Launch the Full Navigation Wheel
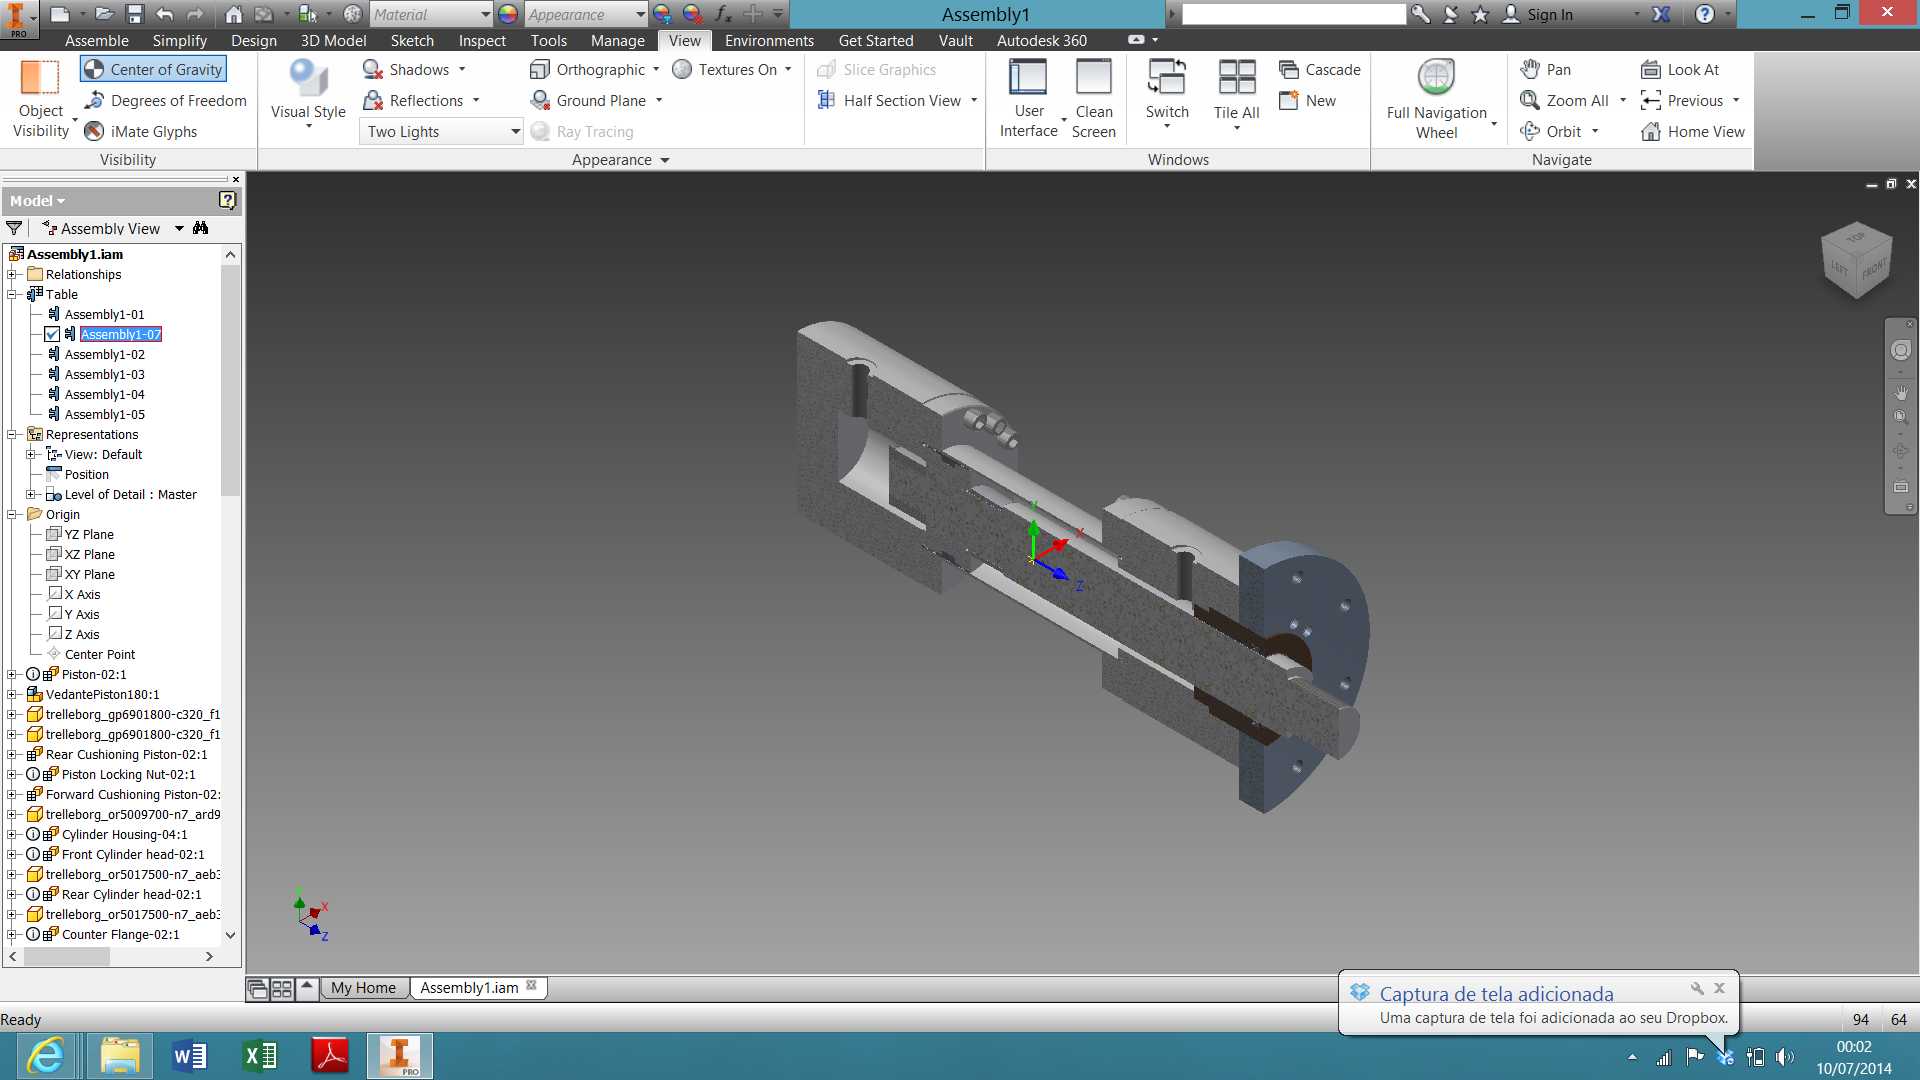This screenshot has width=1920, height=1080. tap(1436, 98)
